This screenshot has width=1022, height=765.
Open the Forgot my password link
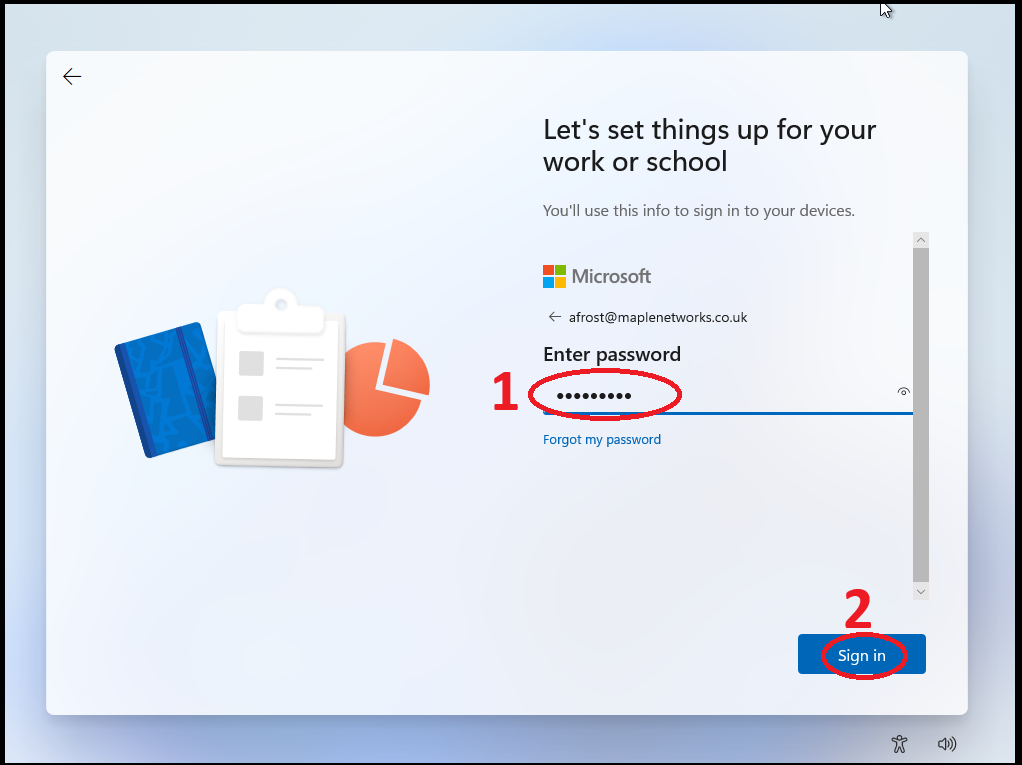pos(602,440)
